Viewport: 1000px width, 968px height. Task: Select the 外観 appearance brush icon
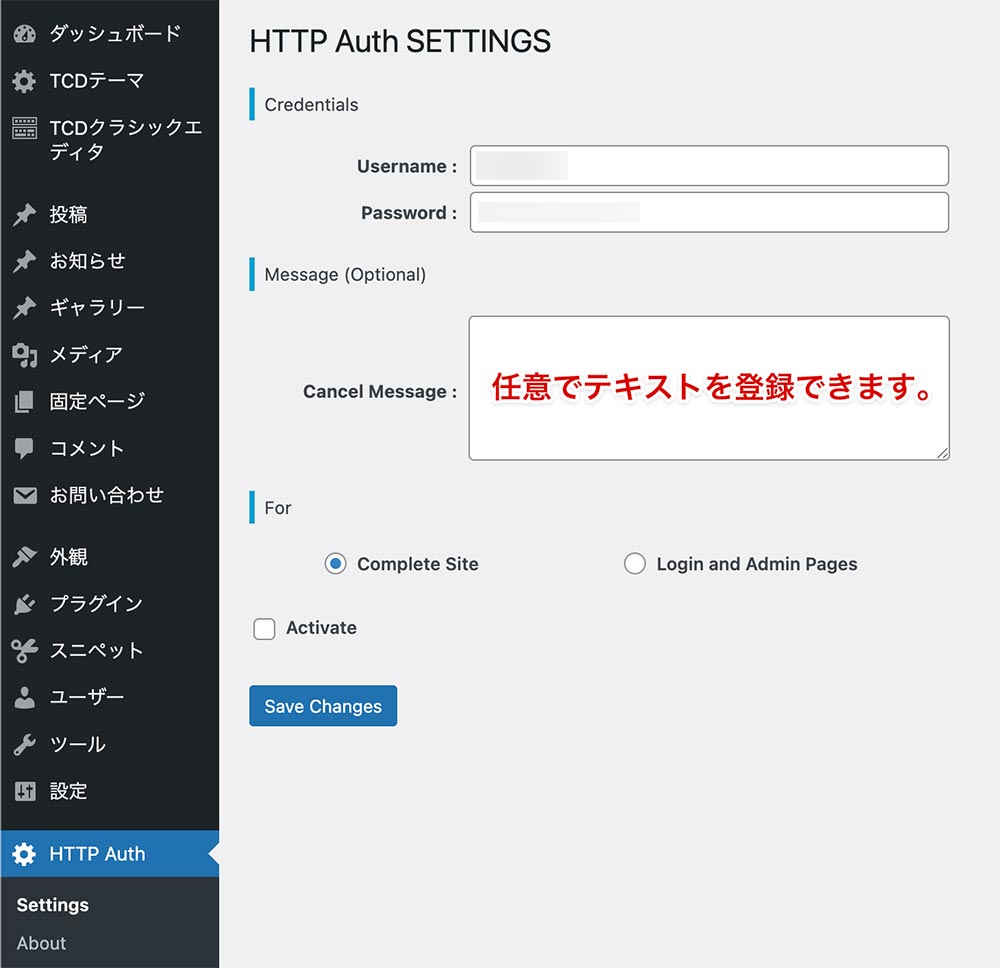[23, 557]
